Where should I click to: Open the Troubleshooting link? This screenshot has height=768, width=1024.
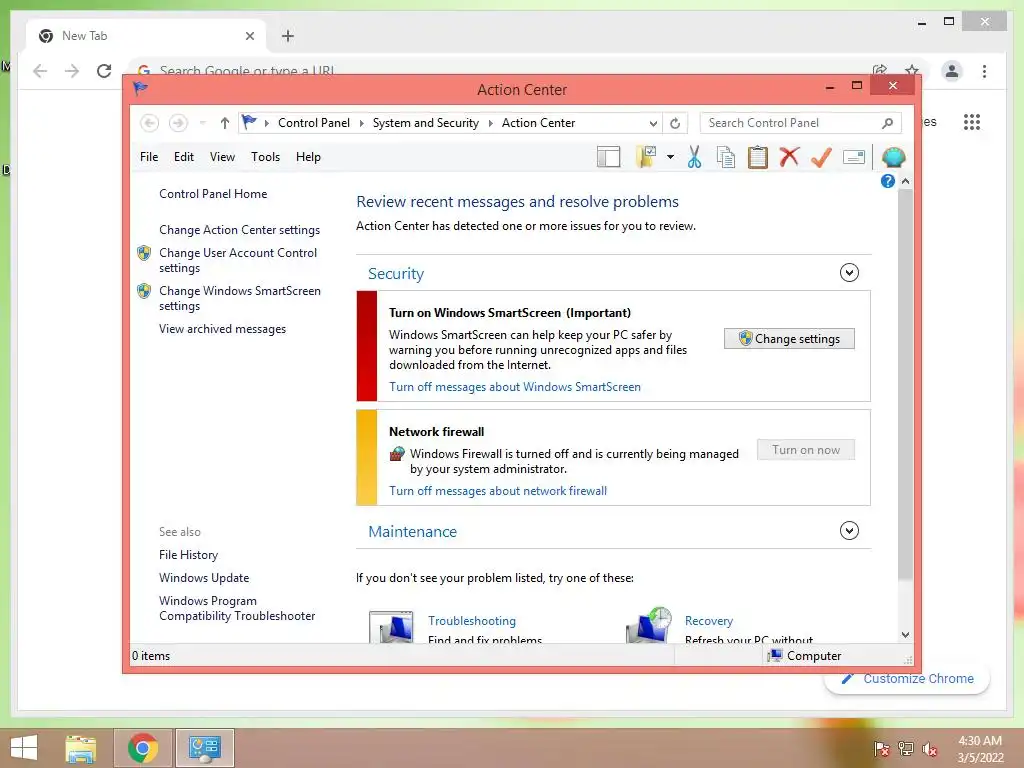point(472,620)
